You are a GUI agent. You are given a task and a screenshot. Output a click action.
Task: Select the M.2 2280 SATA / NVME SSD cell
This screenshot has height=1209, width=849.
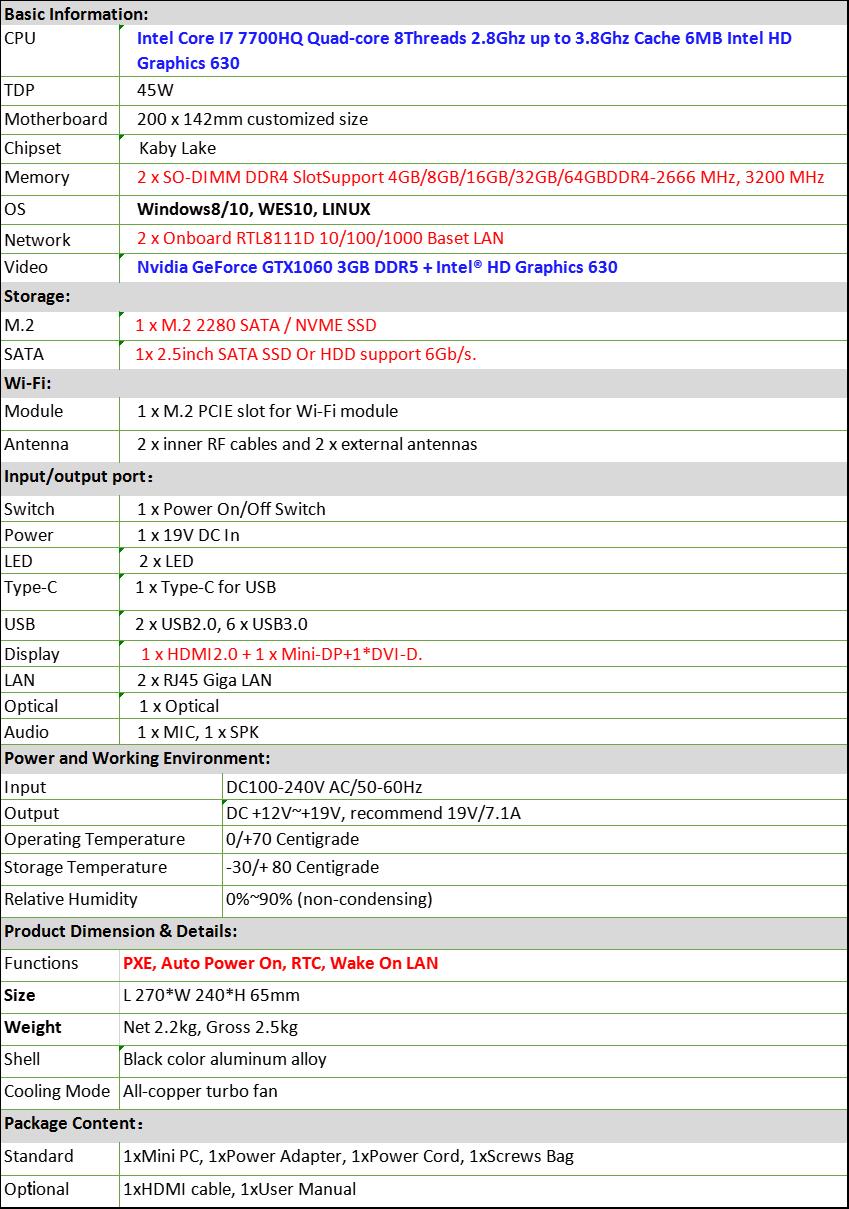(256, 325)
